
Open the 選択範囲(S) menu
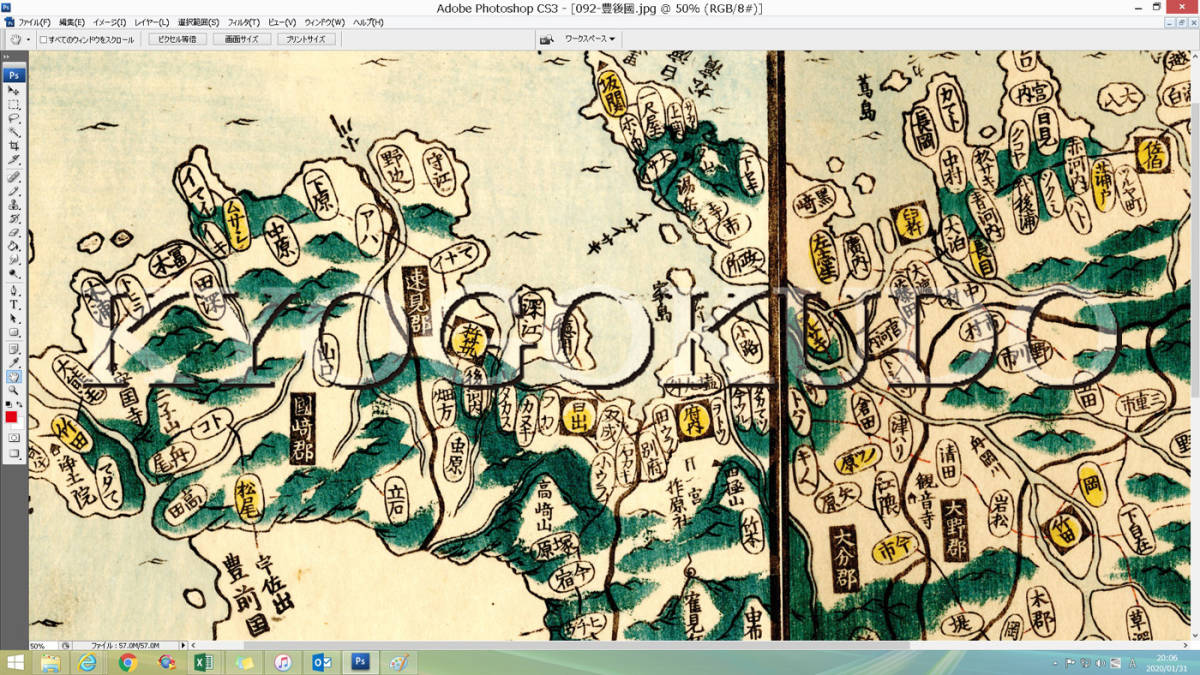[x=199, y=22]
